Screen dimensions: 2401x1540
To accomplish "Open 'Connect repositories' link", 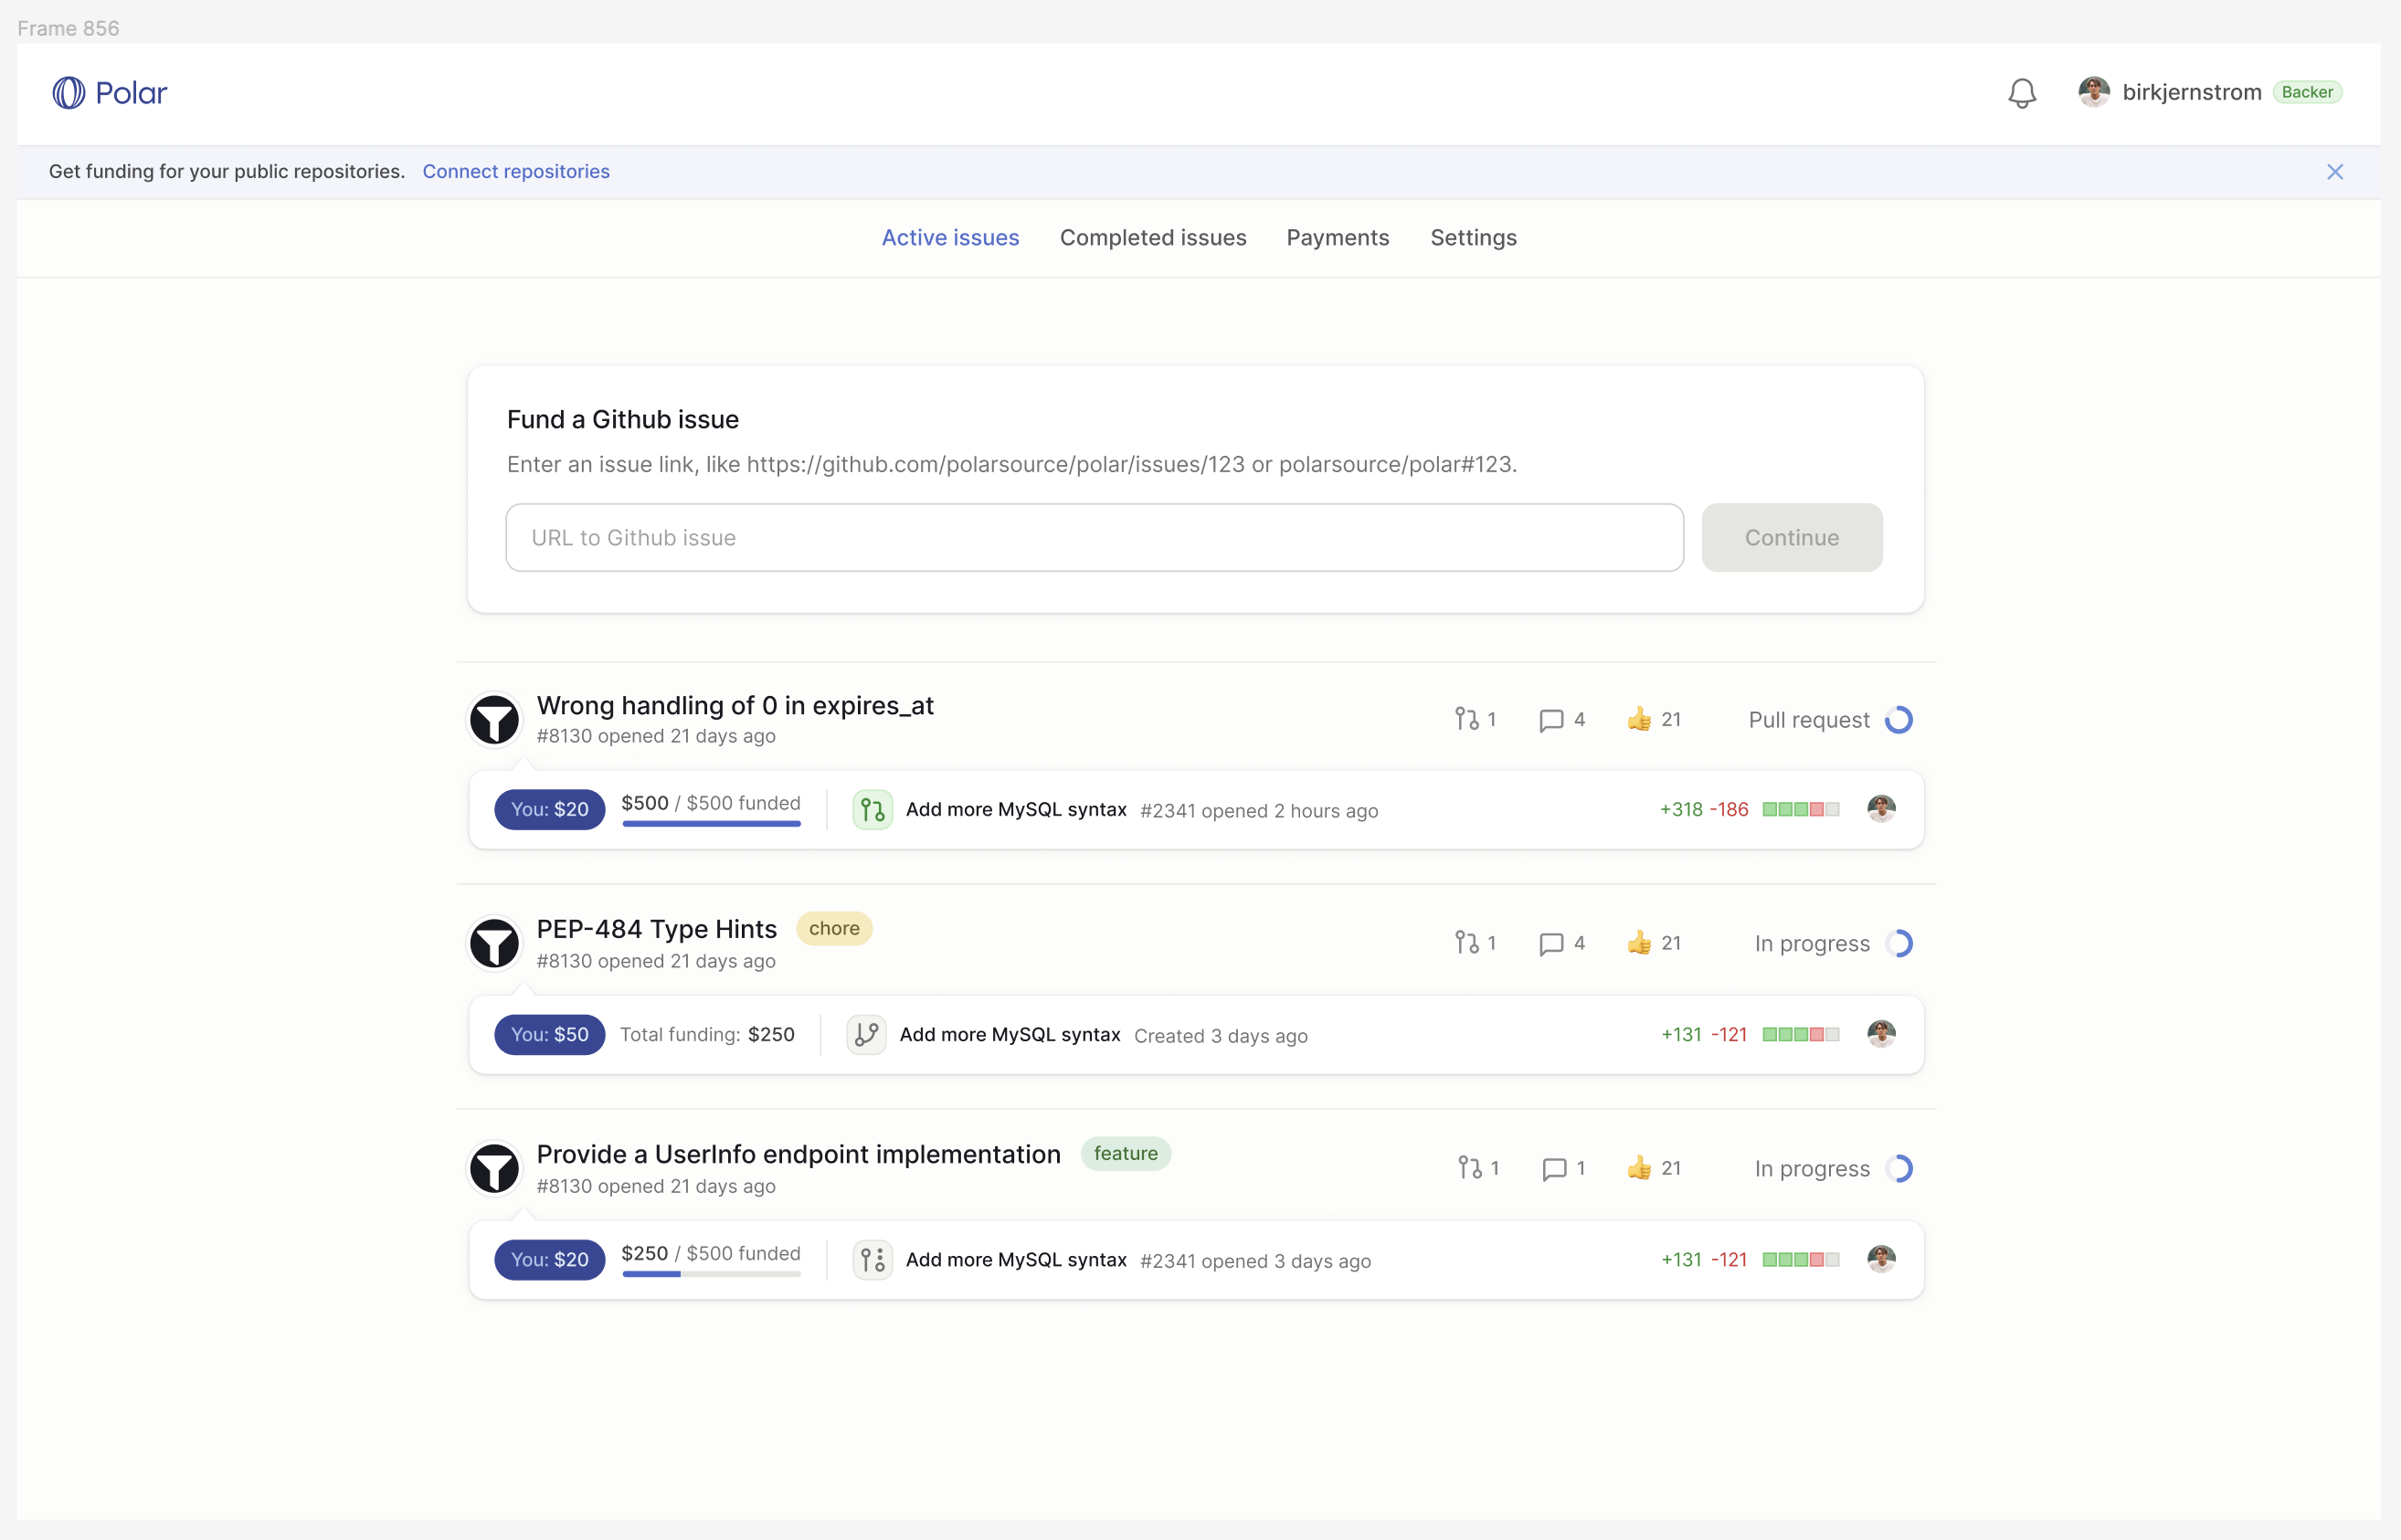I will coord(516,171).
